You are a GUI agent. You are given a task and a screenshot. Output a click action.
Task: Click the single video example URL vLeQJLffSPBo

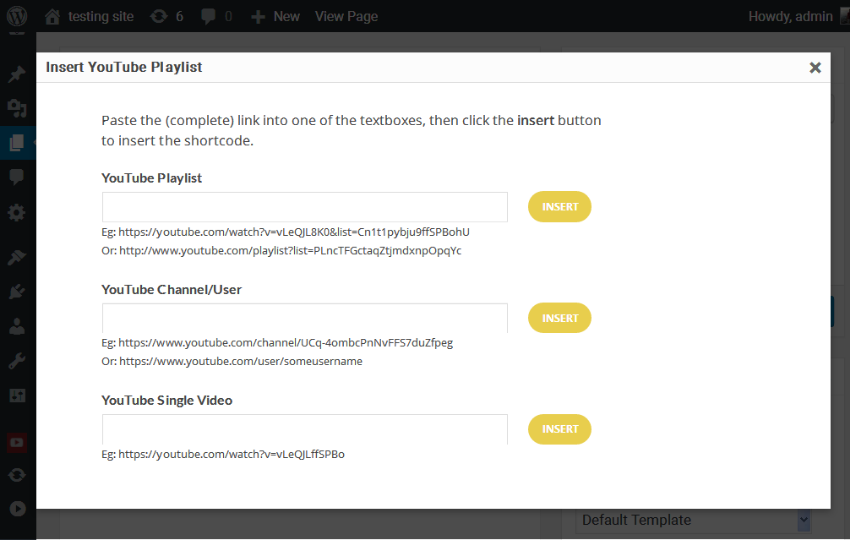[231, 454]
